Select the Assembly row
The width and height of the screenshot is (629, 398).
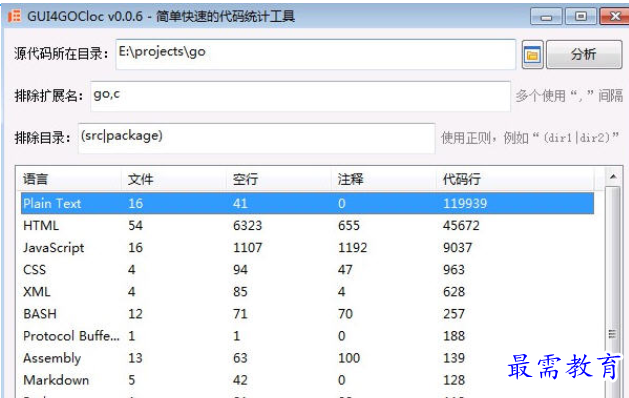tap(307, 358)
